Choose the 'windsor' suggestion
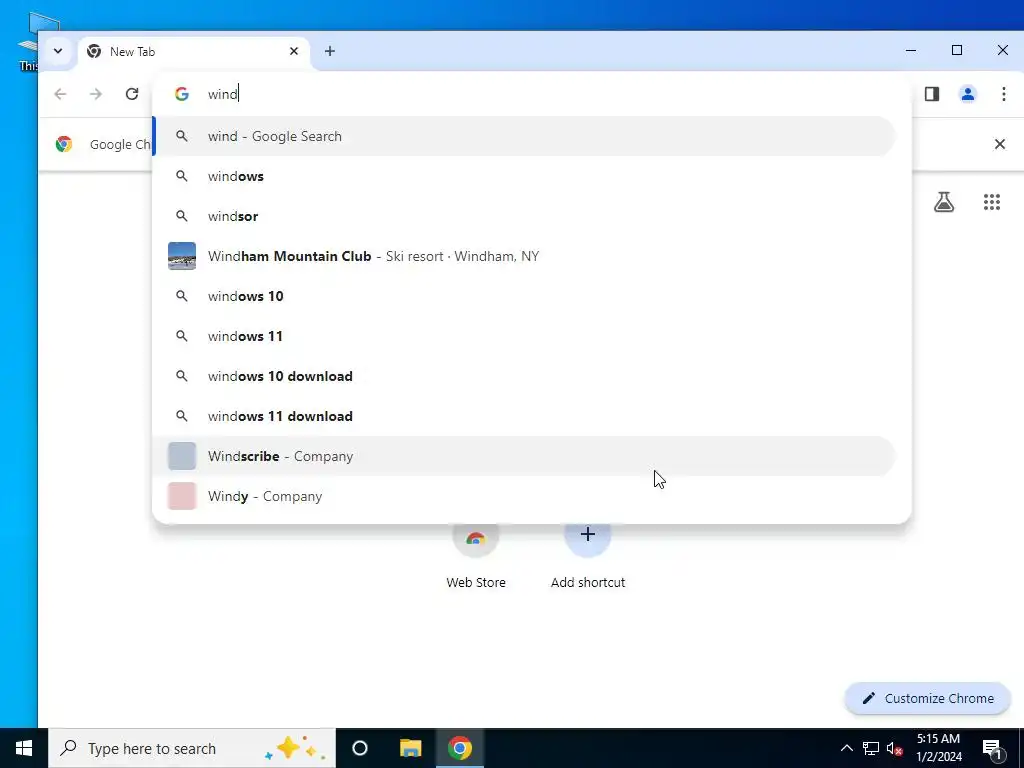Screen dimensions: 1024x768 [x=524, y=216]
